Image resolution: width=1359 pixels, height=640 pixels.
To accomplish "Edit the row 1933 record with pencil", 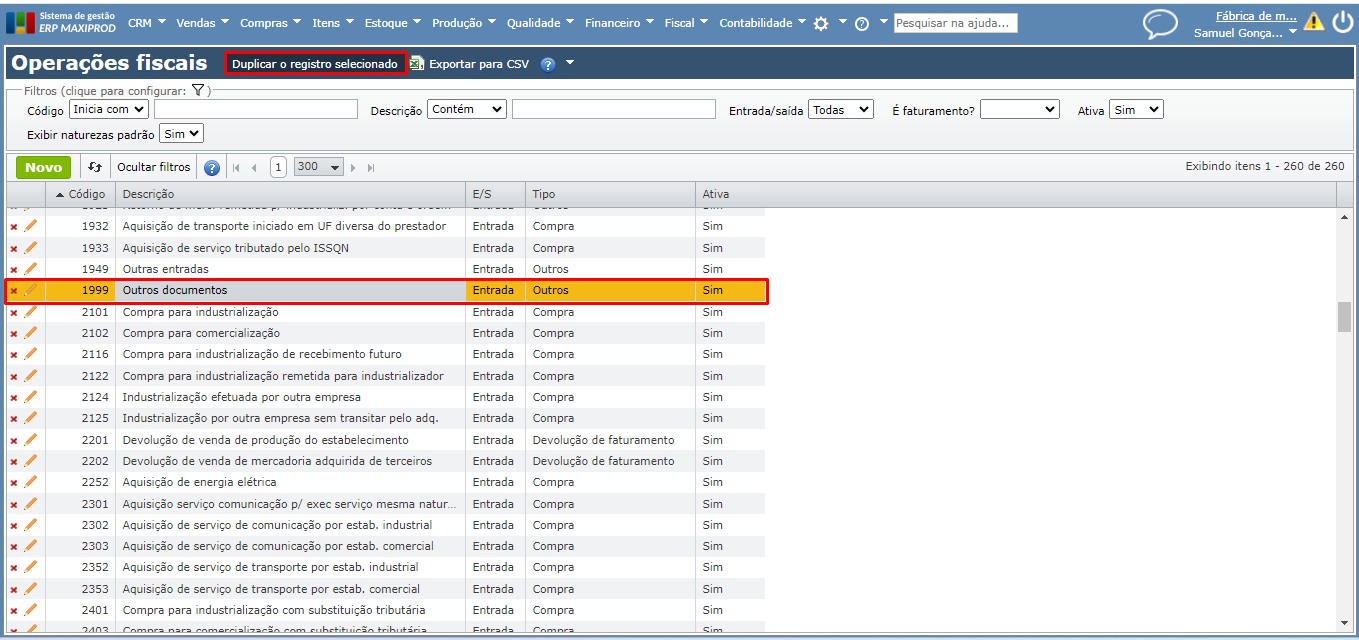I will tap(30, 248).
